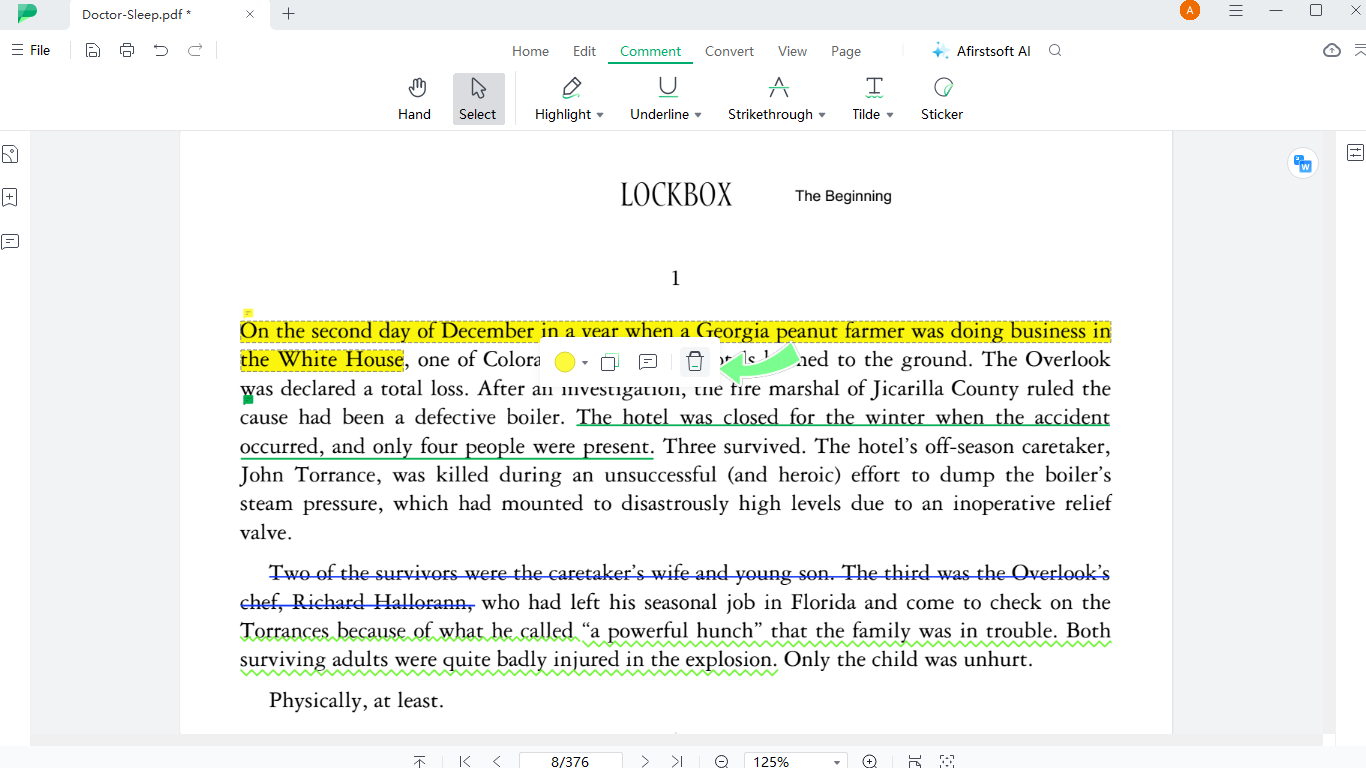Open the expand menu icon at the far right of the toolbar
Screen dimensions: 1366x768
pyautogui.click(x=1359, y=50)
